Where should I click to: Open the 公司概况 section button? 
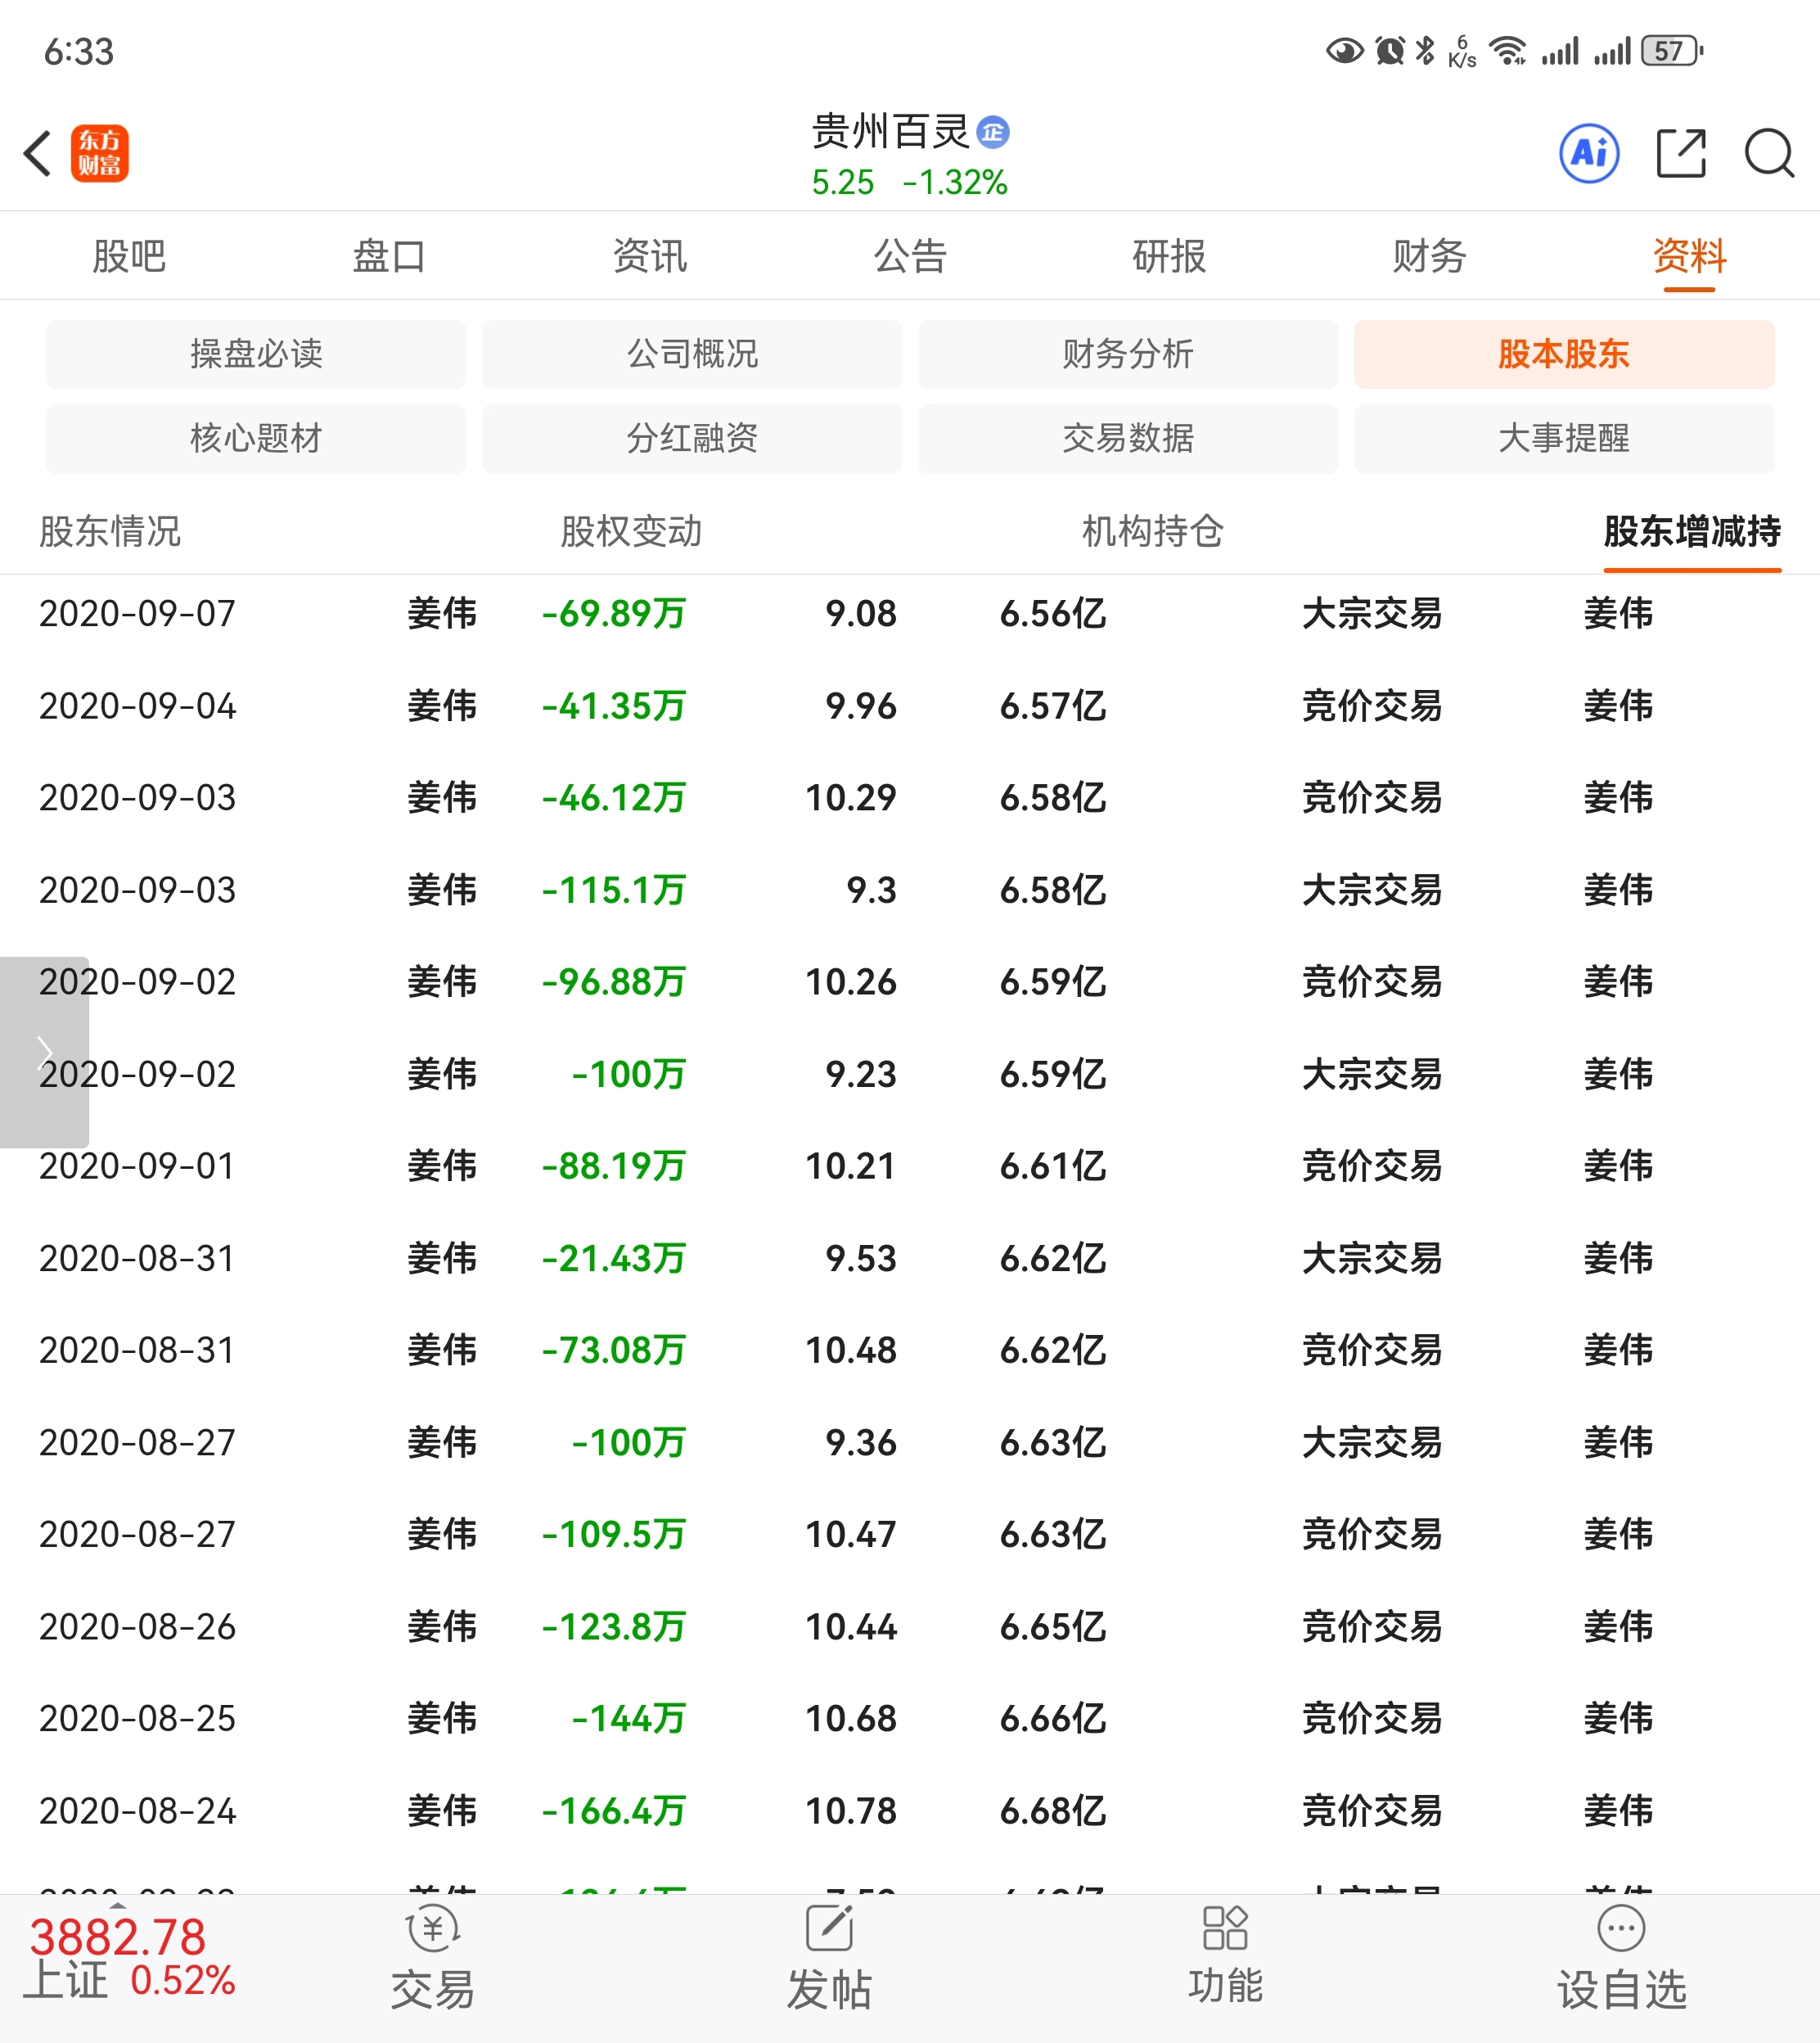coord(691,354)
